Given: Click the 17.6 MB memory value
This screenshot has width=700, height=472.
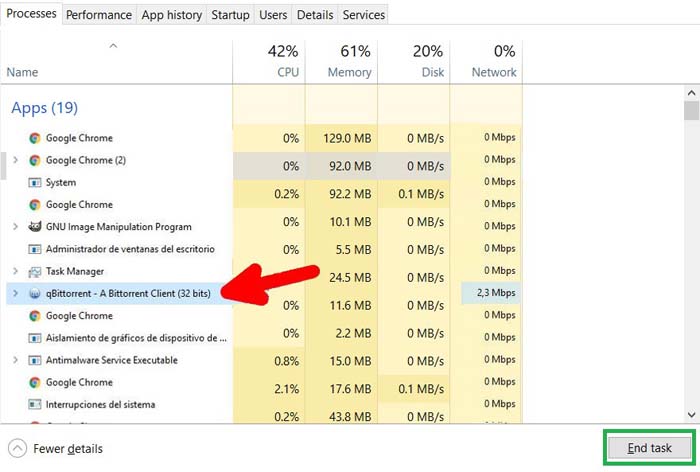Looking at the screenshot, I should tap(350, 389).
